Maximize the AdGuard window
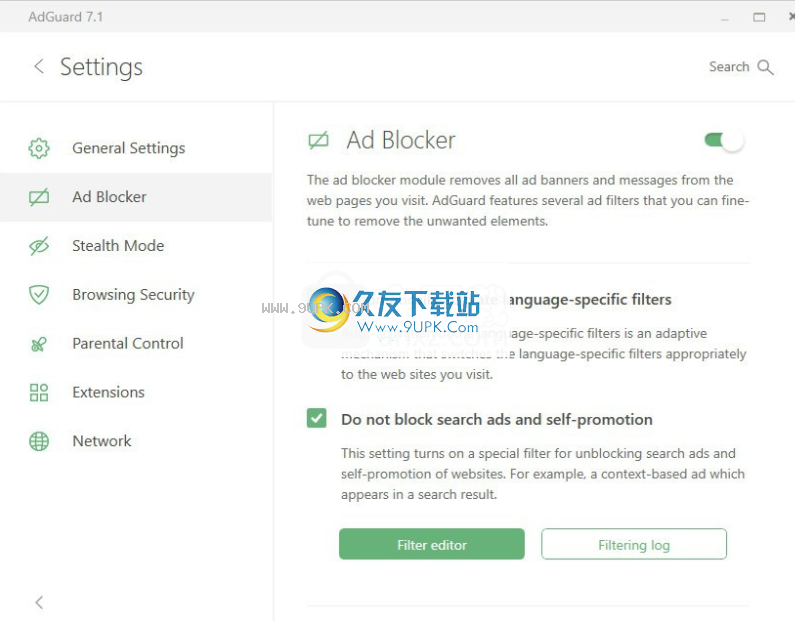This screenshot has width=795, height=621. point(759,17)
